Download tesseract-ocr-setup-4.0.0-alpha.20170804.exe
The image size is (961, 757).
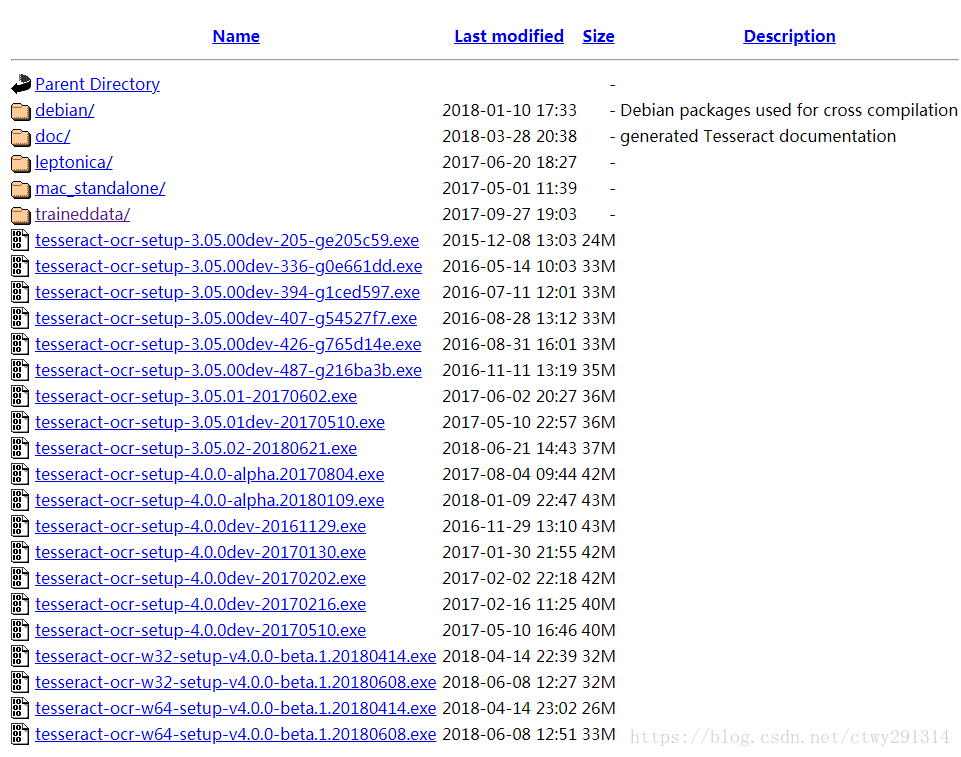click(210, 474)
